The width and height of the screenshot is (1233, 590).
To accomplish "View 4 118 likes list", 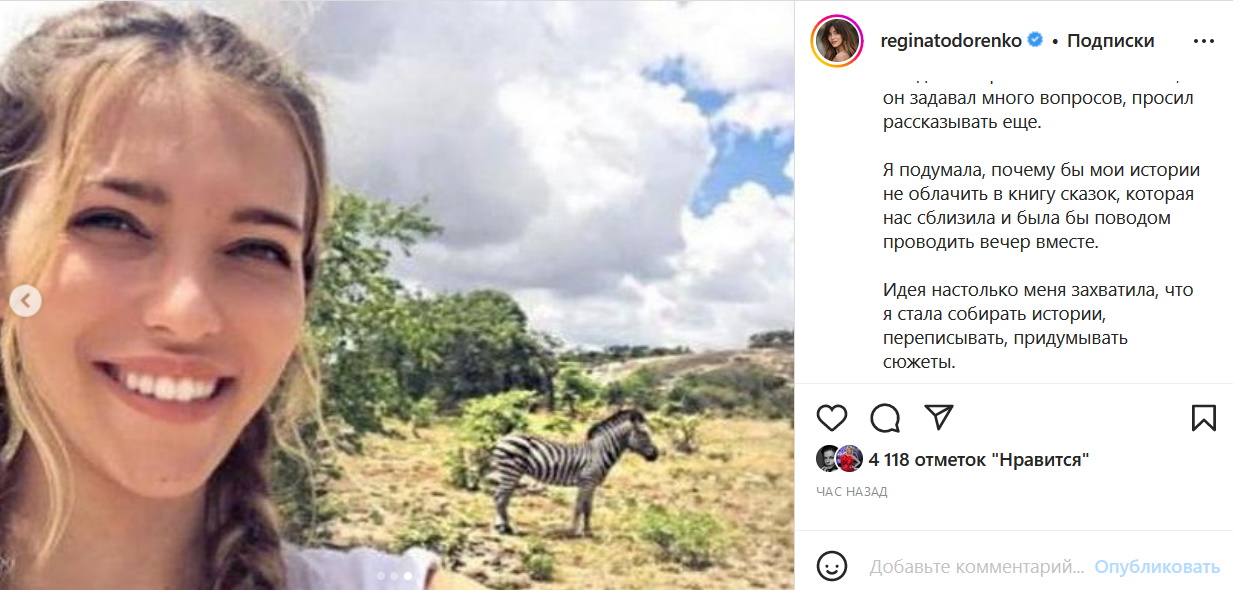I will [x=979, y=460].
